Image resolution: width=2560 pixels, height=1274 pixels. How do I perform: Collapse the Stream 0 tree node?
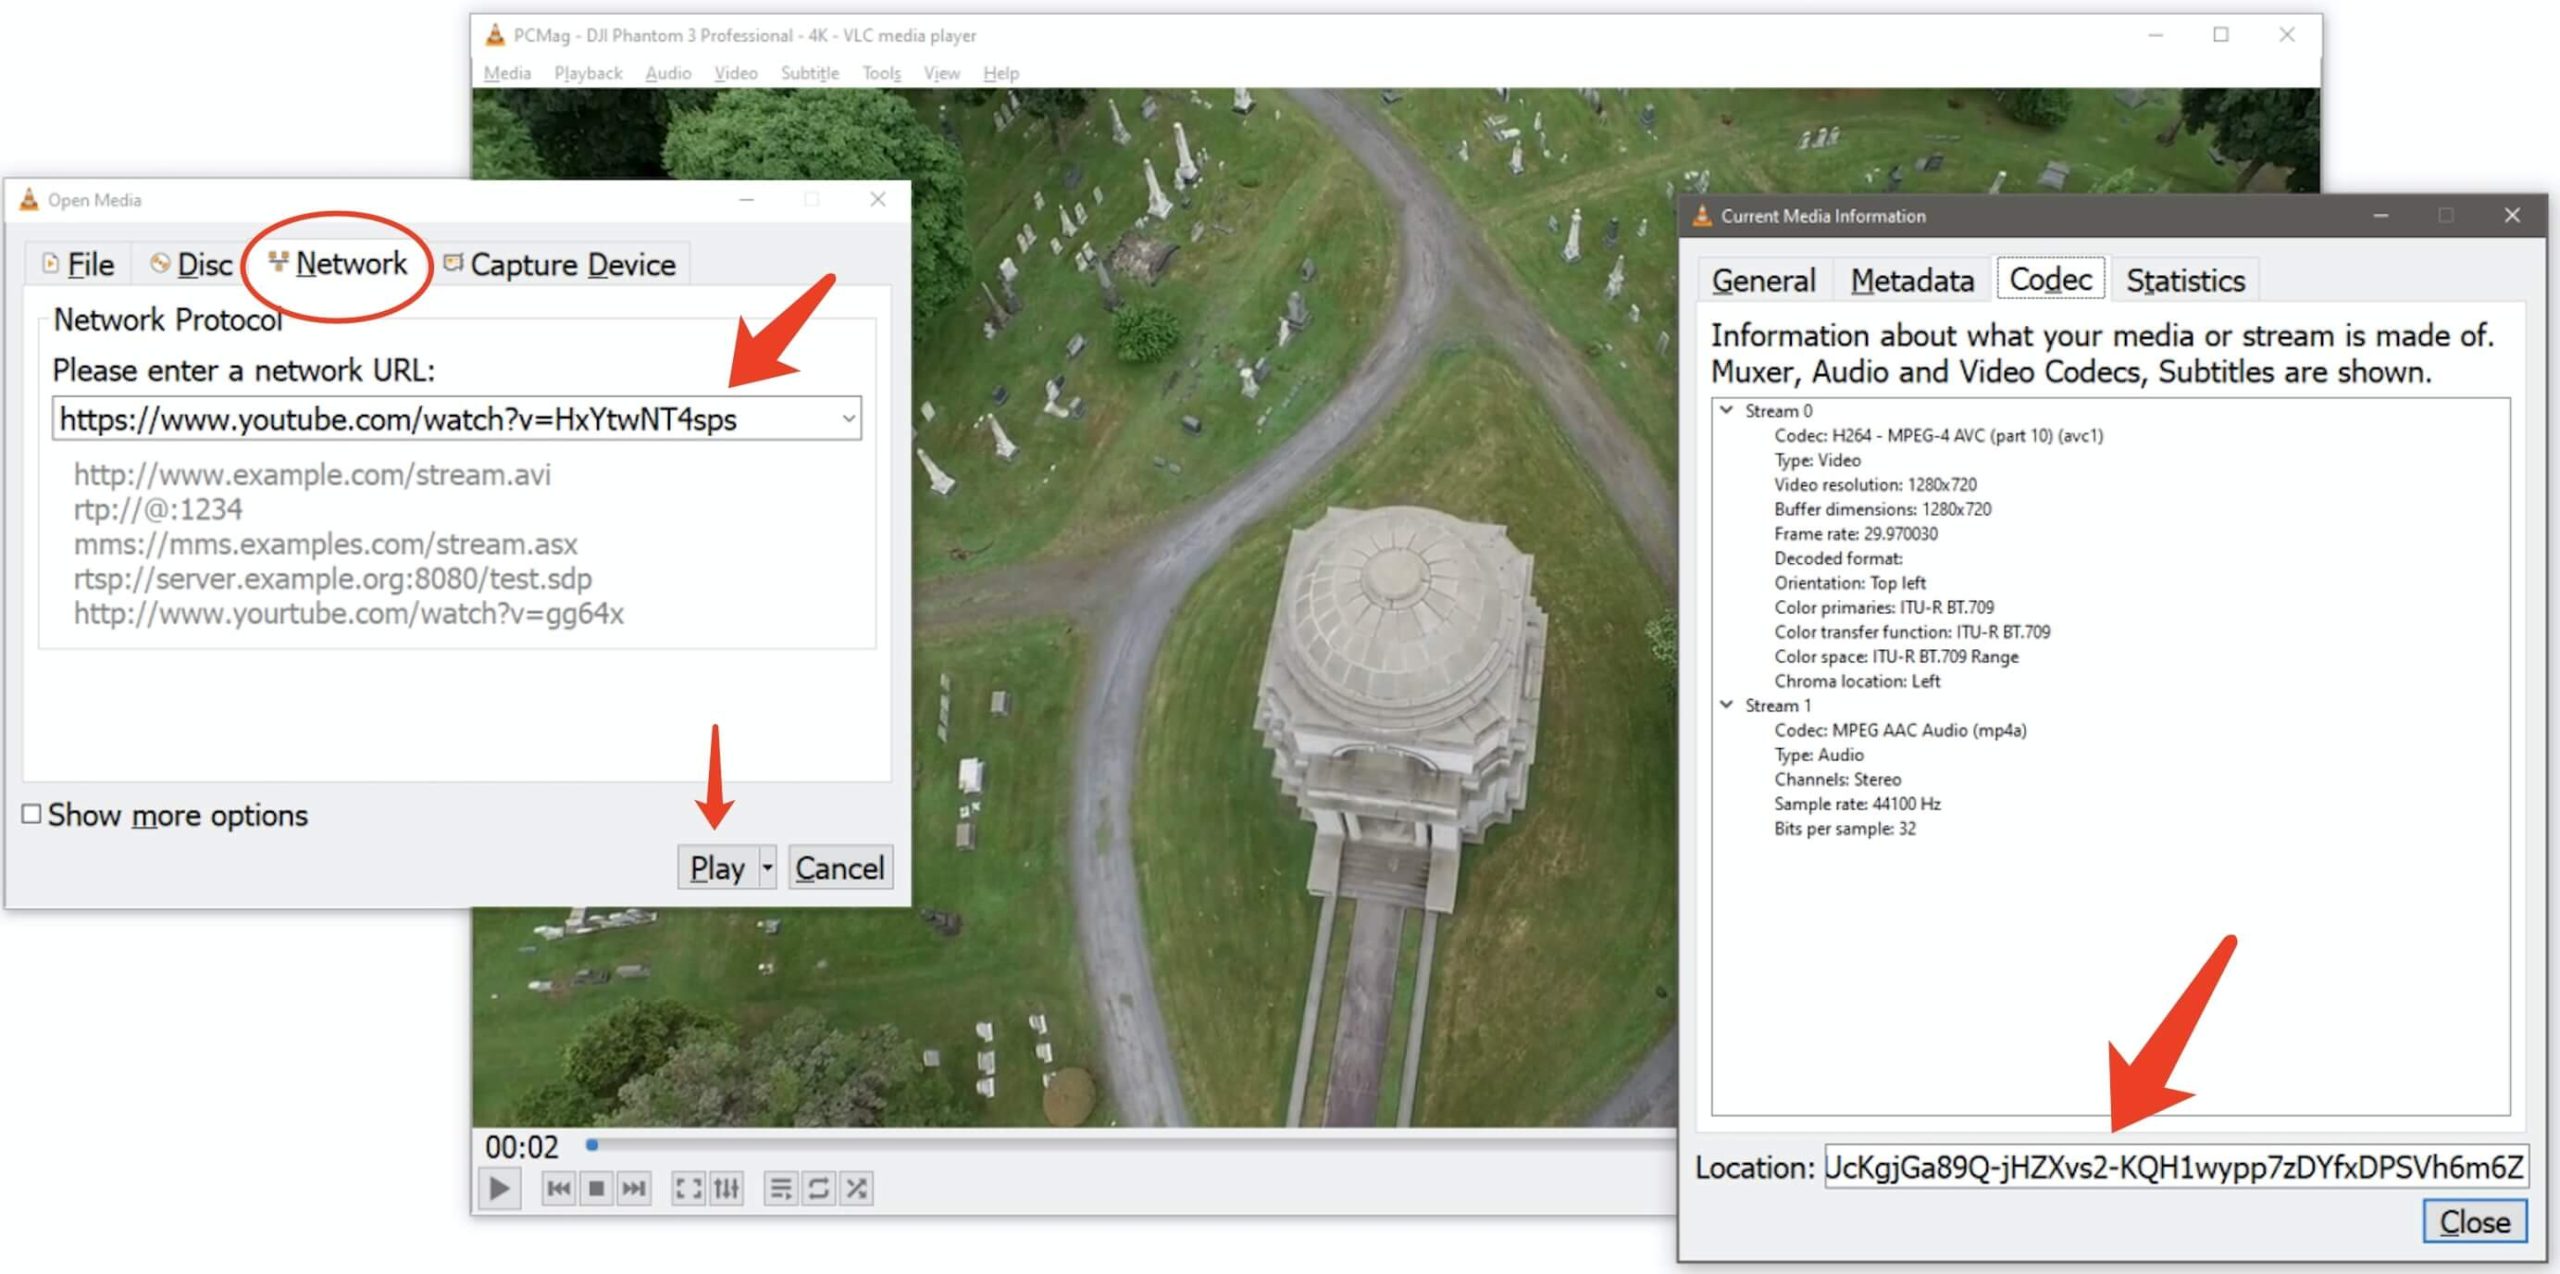(1726, 410)
